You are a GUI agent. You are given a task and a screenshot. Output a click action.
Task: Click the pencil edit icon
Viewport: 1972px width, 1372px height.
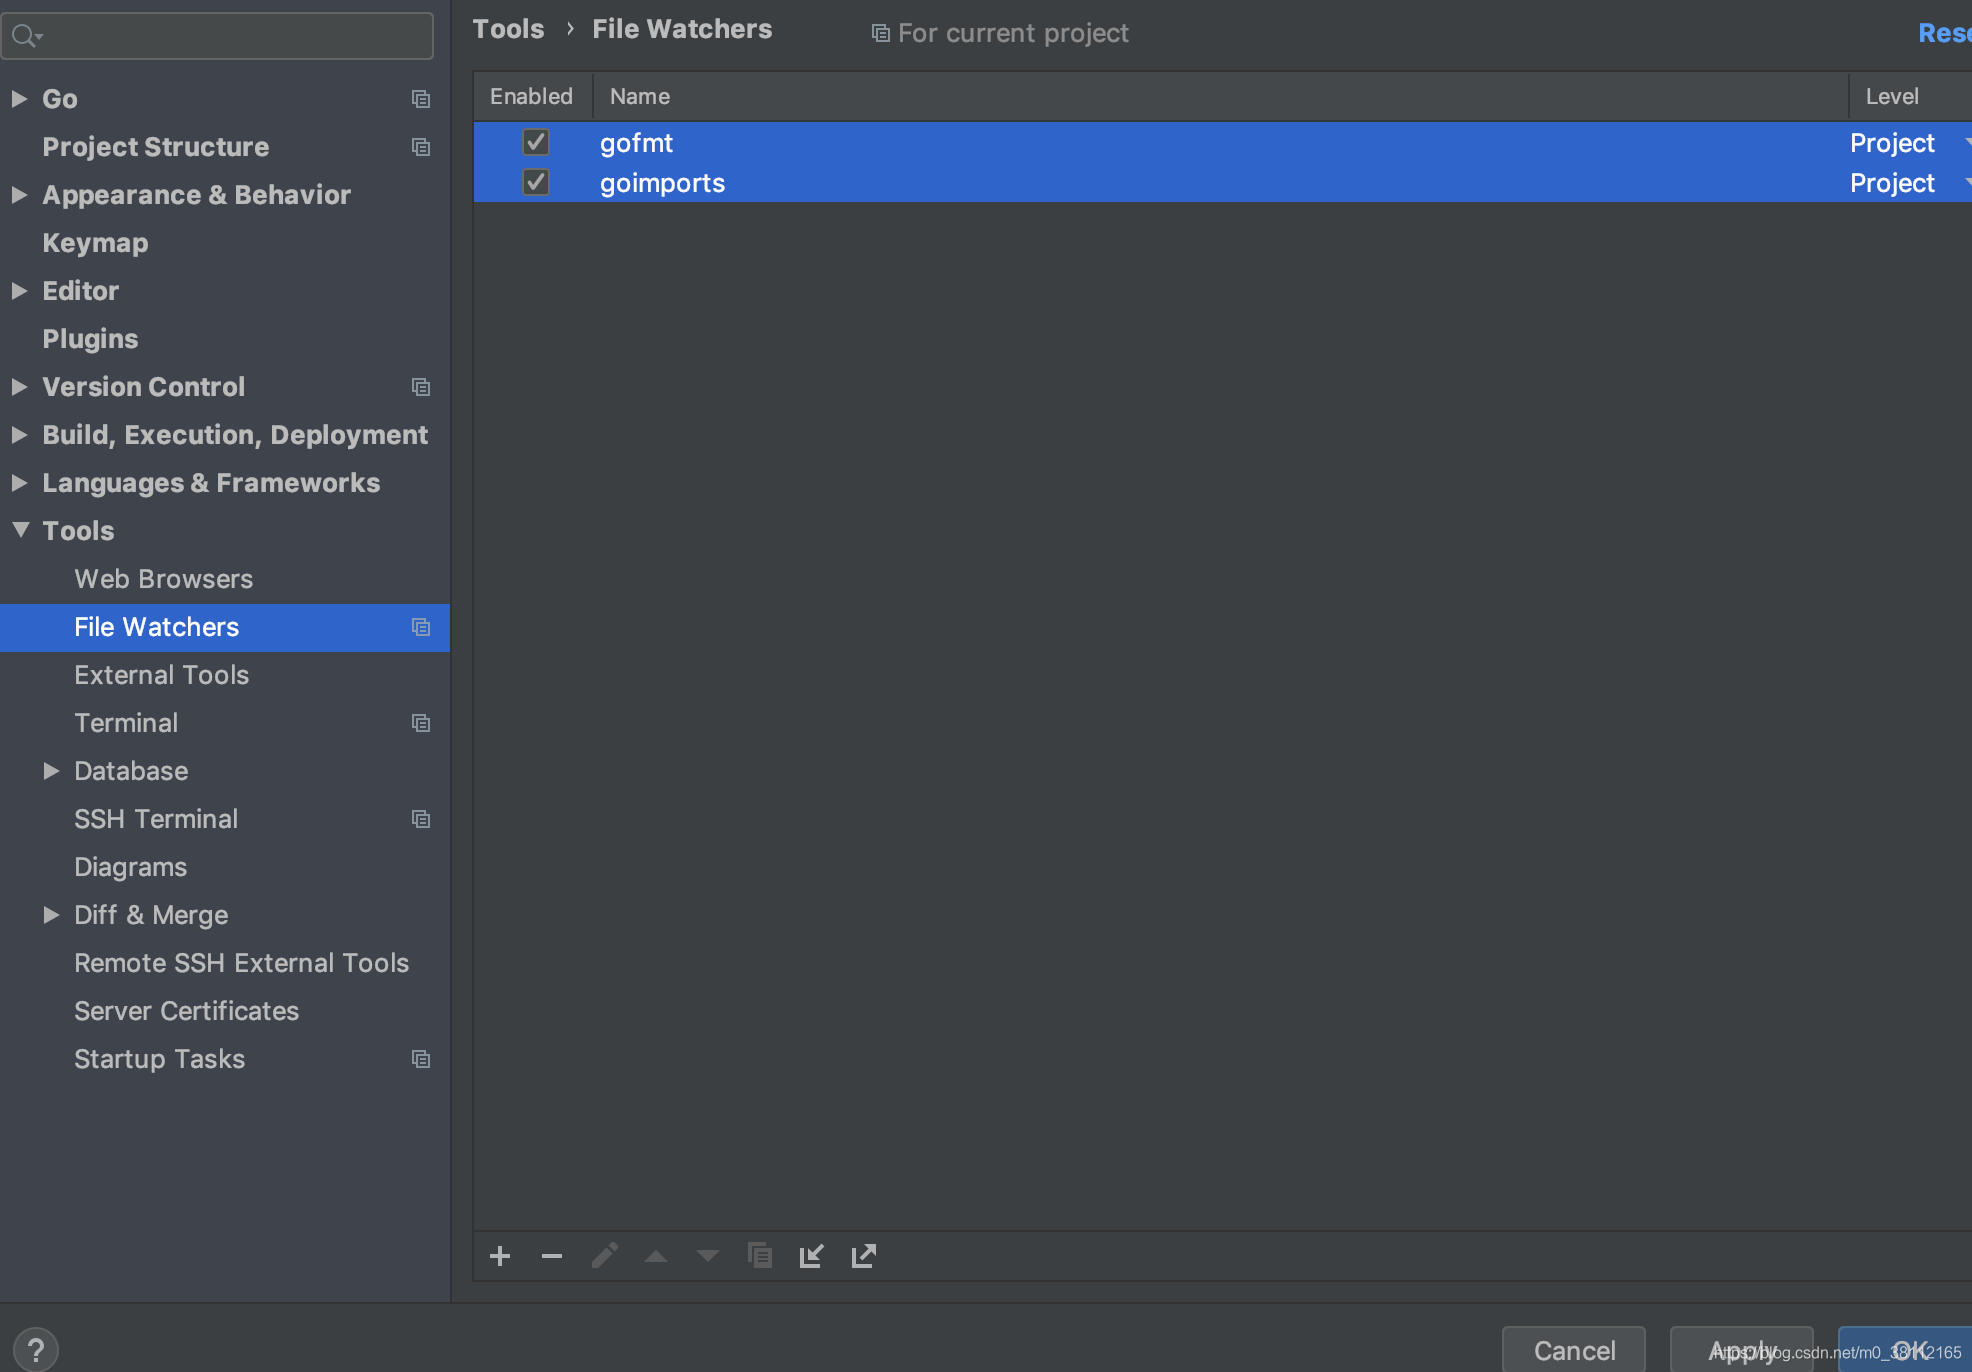point(604,1256)
